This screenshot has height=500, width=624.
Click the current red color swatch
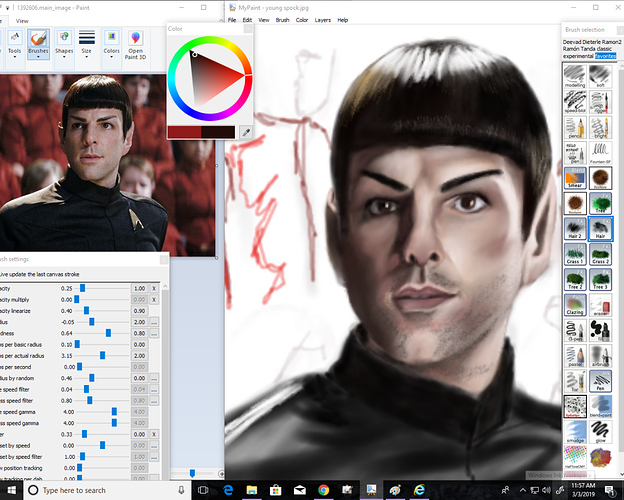point(184,132)
